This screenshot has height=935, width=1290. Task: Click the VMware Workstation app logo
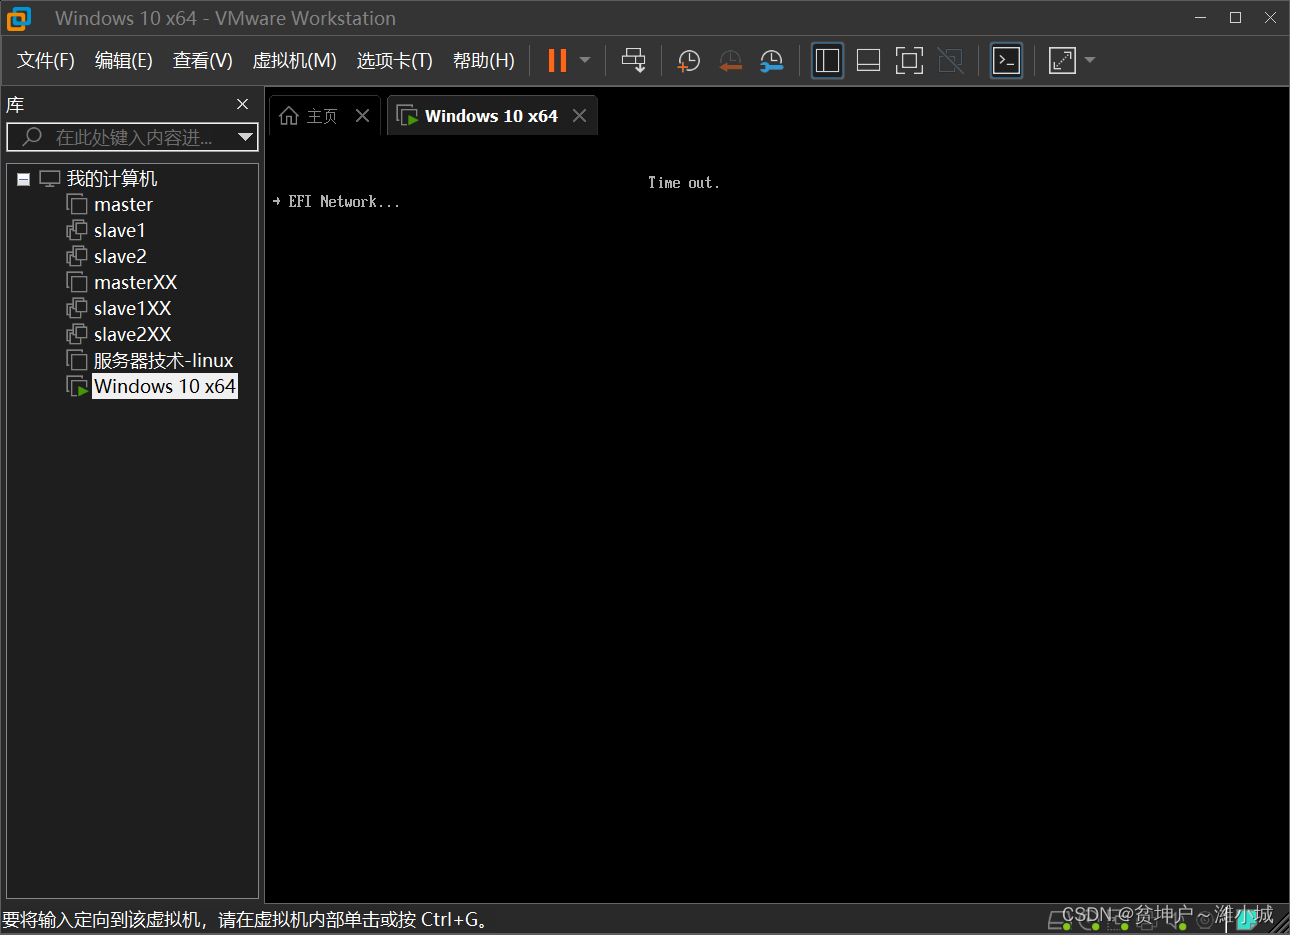(x=19, y=18)
